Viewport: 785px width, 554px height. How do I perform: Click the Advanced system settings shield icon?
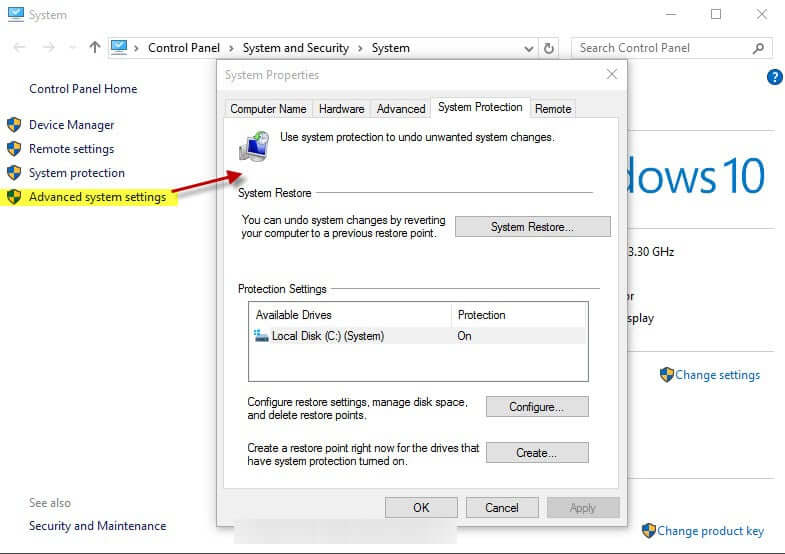[x=14, y=197]
